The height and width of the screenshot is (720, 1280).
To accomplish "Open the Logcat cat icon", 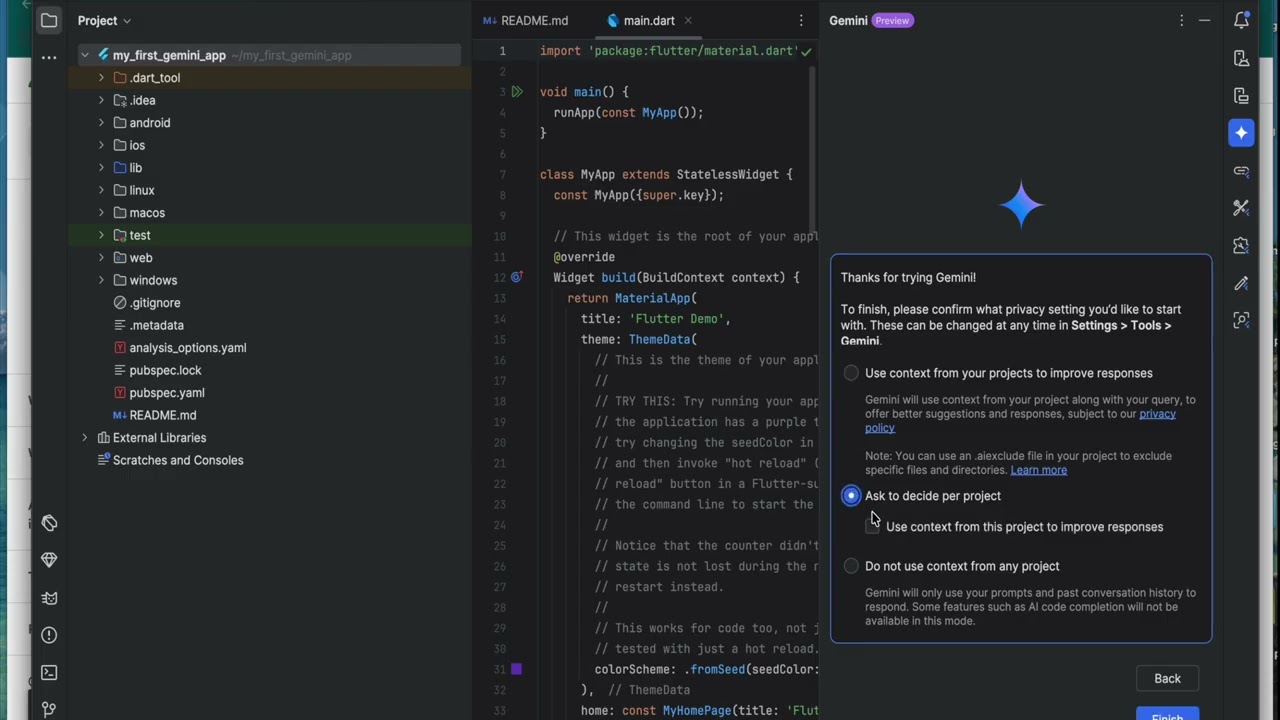I will tap(49, 598).
